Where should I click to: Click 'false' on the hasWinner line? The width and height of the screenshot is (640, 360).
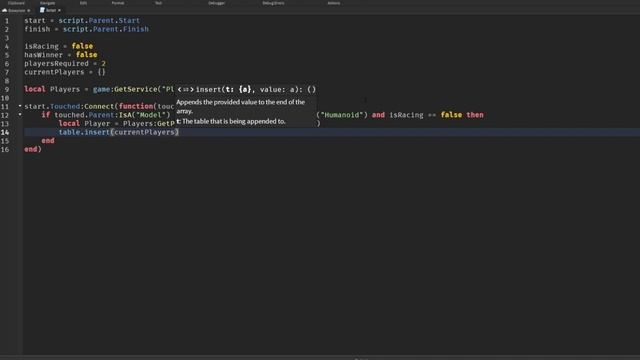tap(87, 55)
